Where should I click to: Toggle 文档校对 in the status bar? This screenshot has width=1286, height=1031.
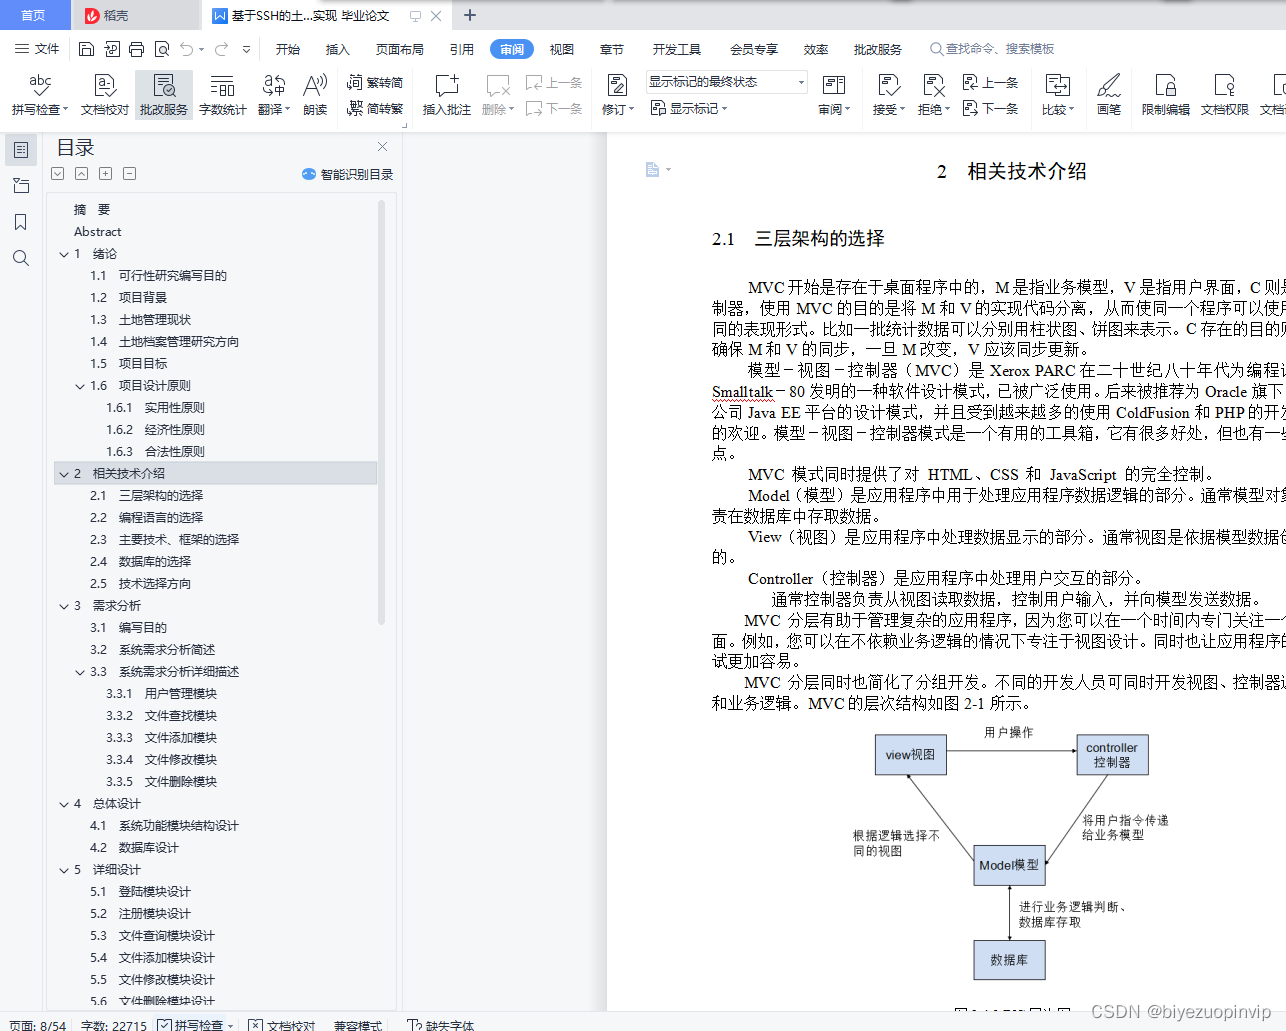pyautogui.click(x=282, y=1025)
